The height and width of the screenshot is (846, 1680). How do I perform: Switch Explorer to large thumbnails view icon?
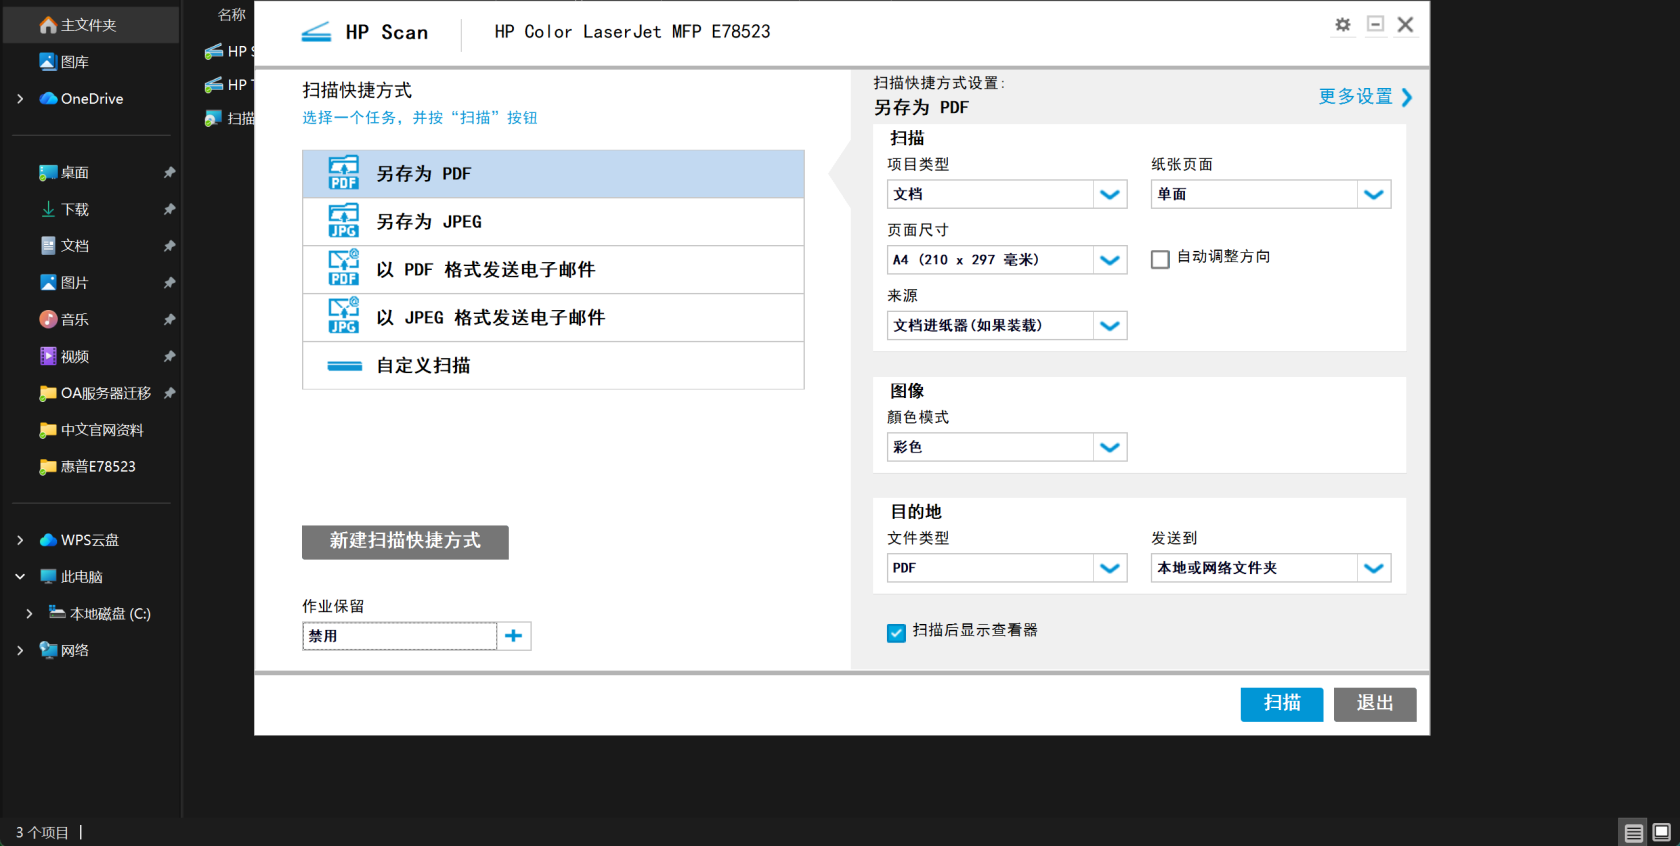click(x=1662, y=832)
